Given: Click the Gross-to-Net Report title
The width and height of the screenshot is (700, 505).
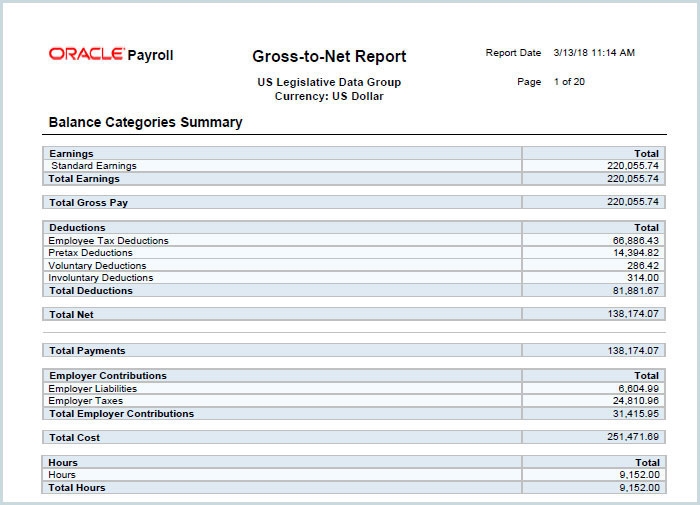Looking at the screenshot, I should click(x=329, y=56).
